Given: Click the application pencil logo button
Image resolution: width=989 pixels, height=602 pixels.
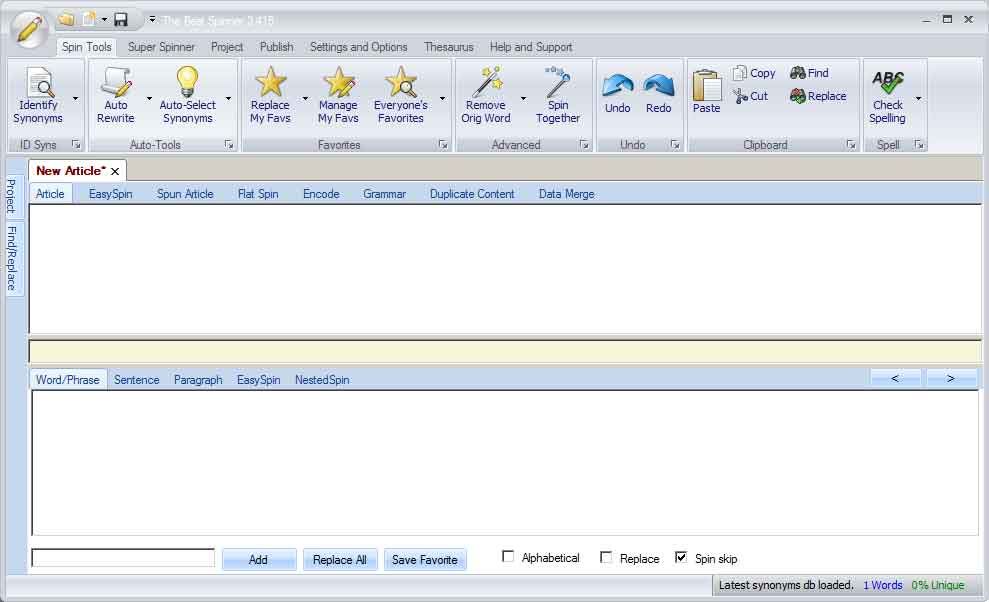Looking at the screenshot, I should tap(29, 29).
